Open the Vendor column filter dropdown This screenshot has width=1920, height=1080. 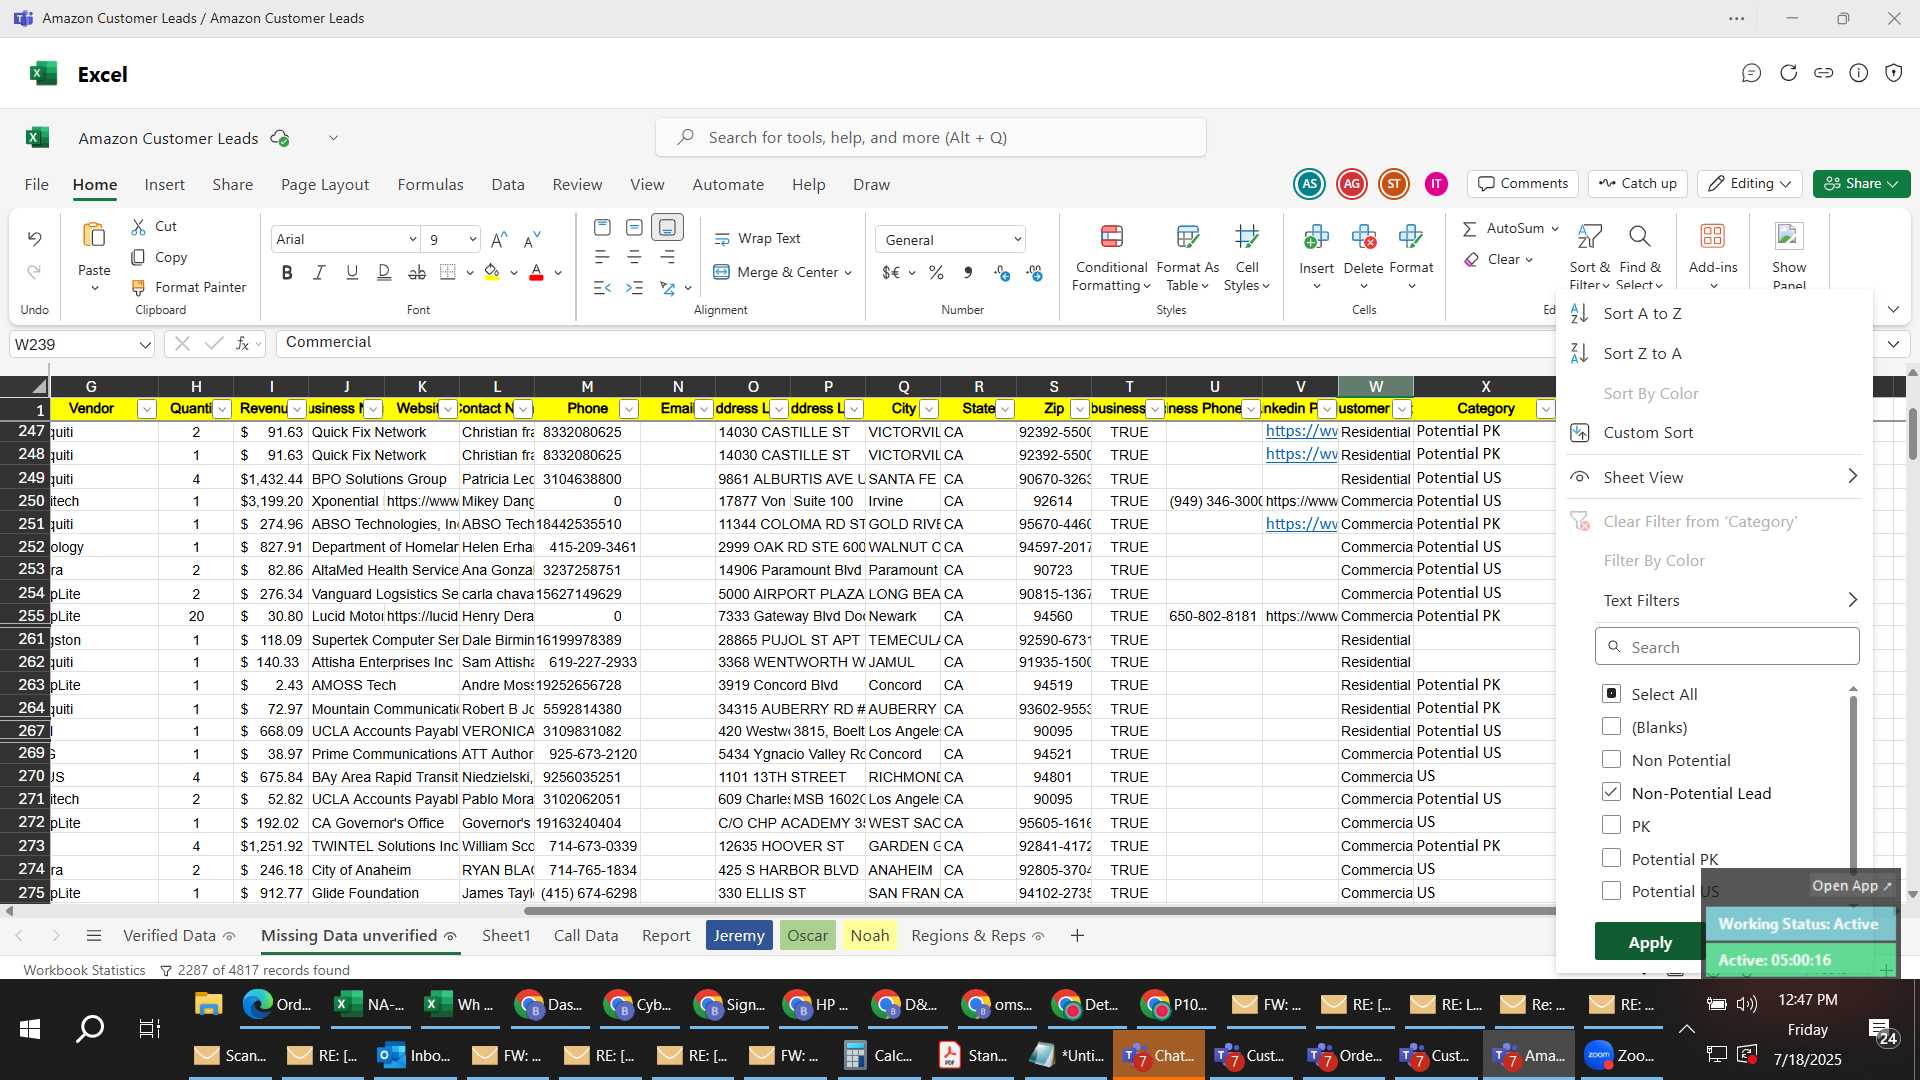coord(146,409)
